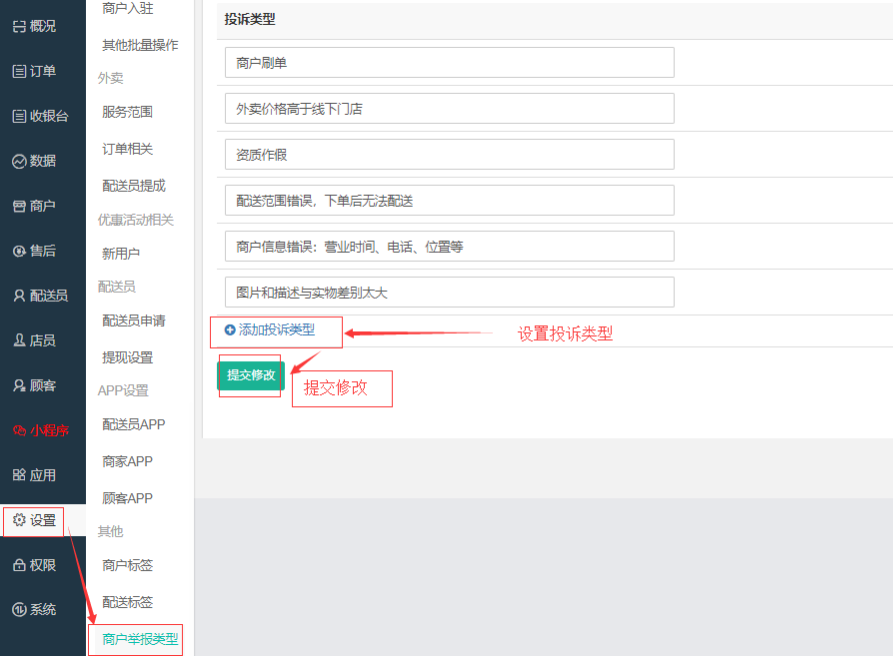
Task: Click the 系统 system icon
Action: [x=19, y=610]
